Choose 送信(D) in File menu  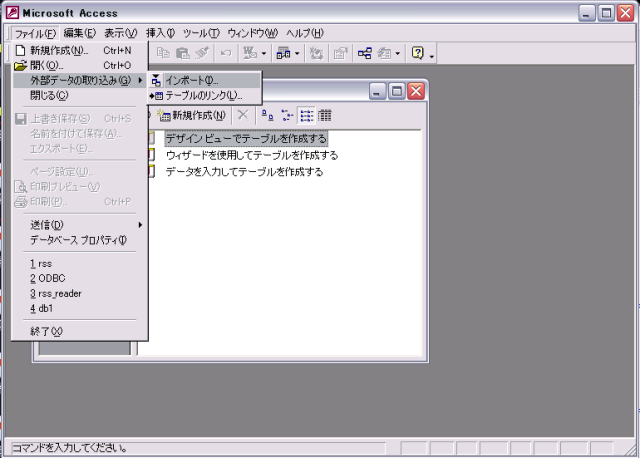(x=80, y=225)
